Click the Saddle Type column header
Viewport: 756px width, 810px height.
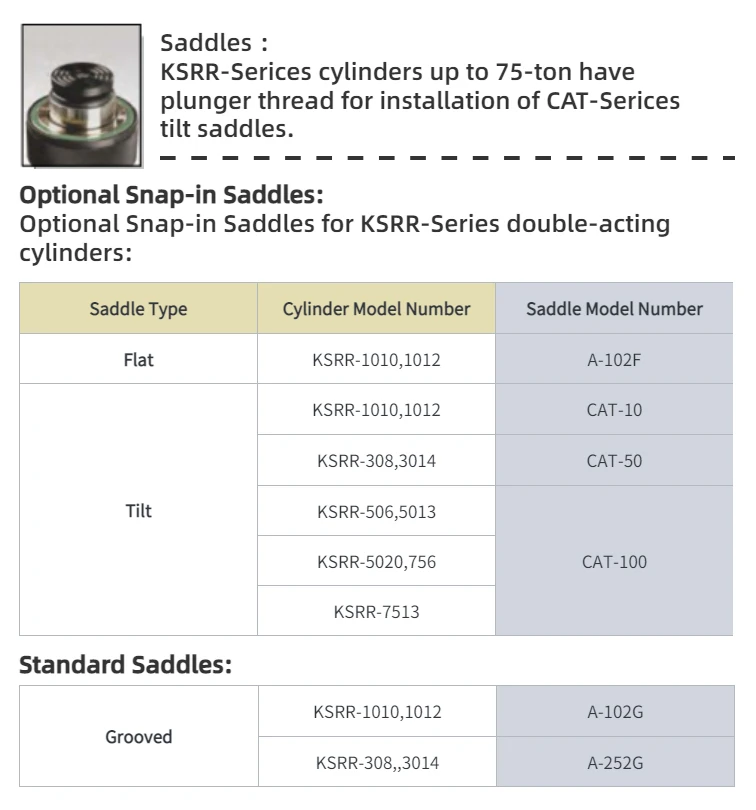[138, 309]
